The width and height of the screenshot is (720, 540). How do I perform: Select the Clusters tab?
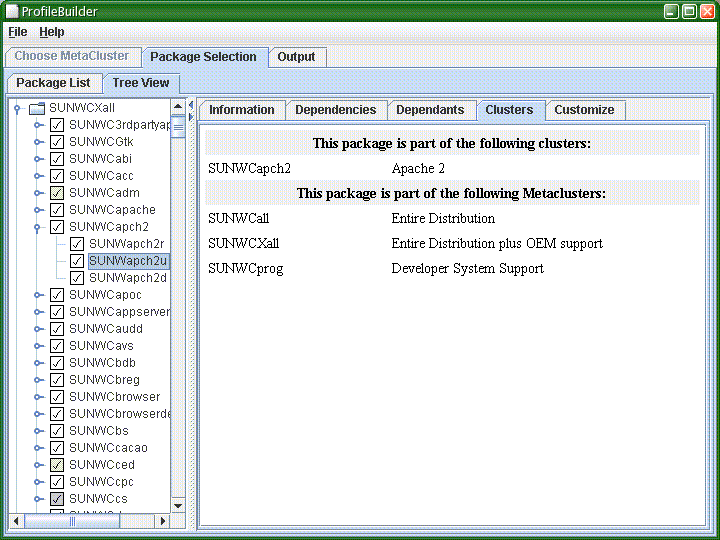click(510, 110)
